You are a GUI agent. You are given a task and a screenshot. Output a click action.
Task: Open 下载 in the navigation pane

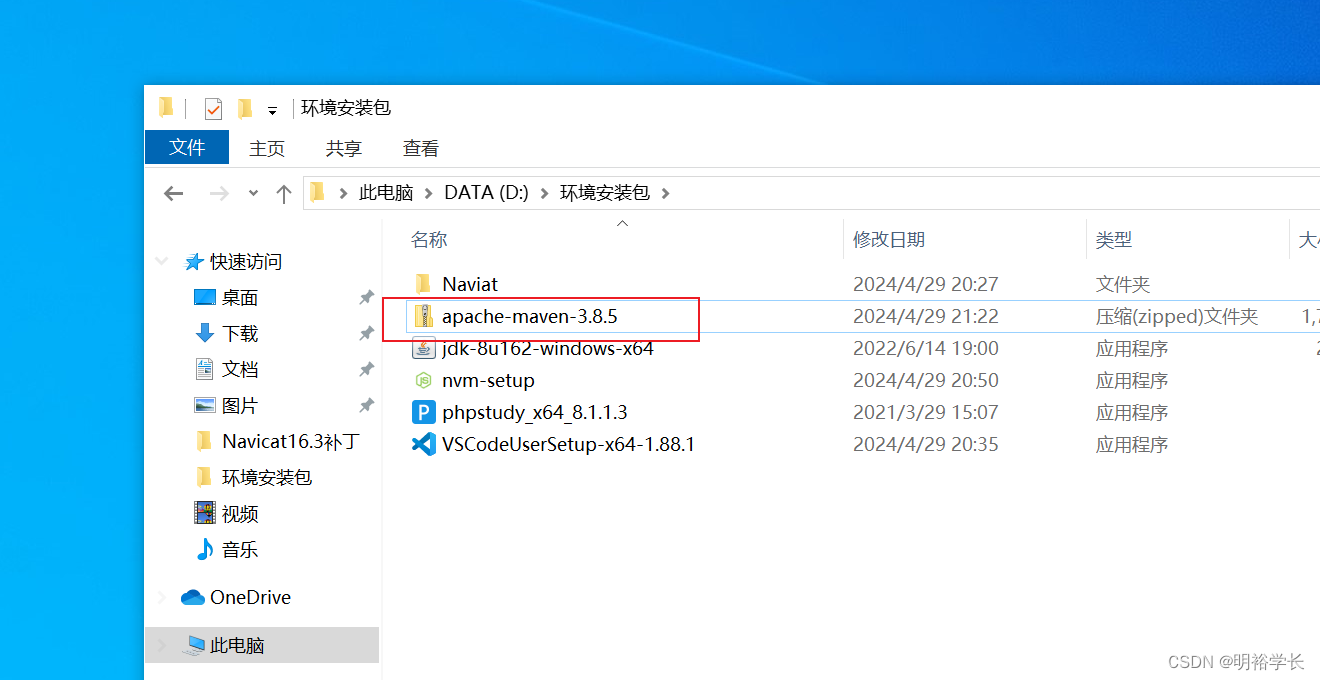click(x=240, y=334)
